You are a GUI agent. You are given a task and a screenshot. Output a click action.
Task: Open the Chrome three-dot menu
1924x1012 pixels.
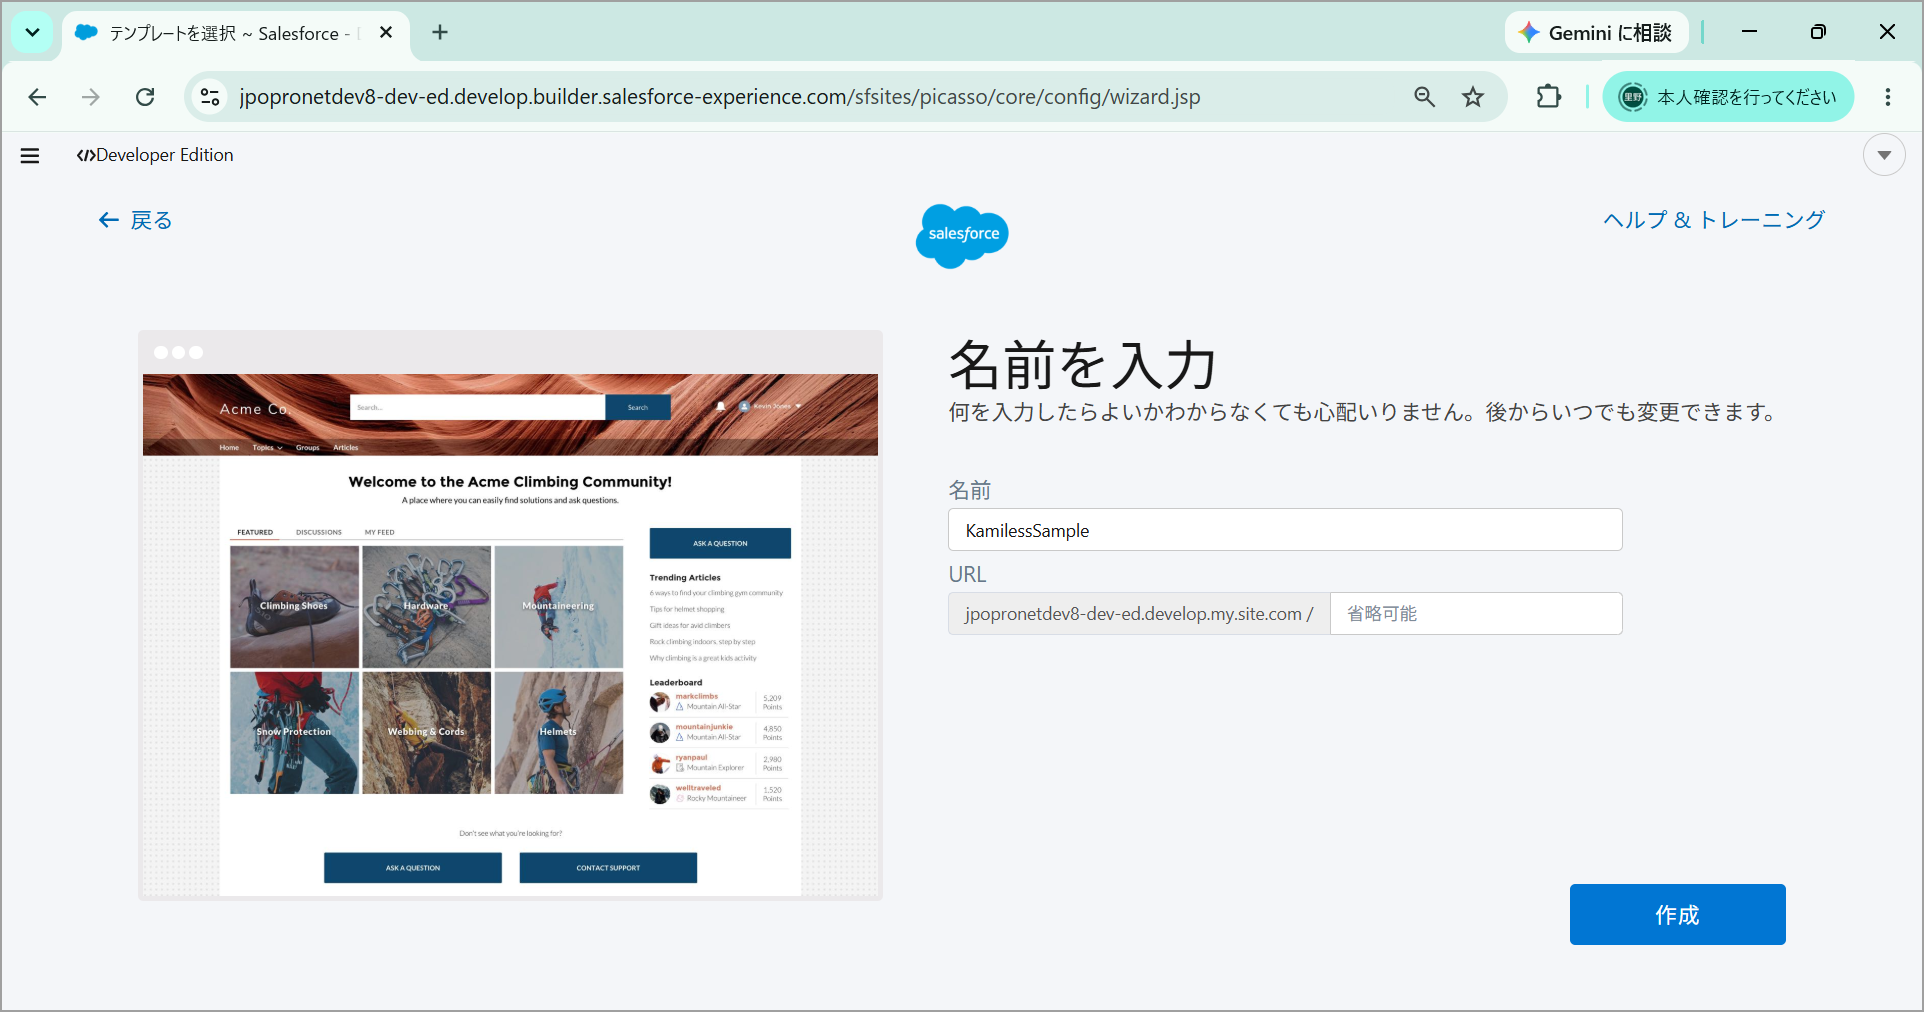1888,97
